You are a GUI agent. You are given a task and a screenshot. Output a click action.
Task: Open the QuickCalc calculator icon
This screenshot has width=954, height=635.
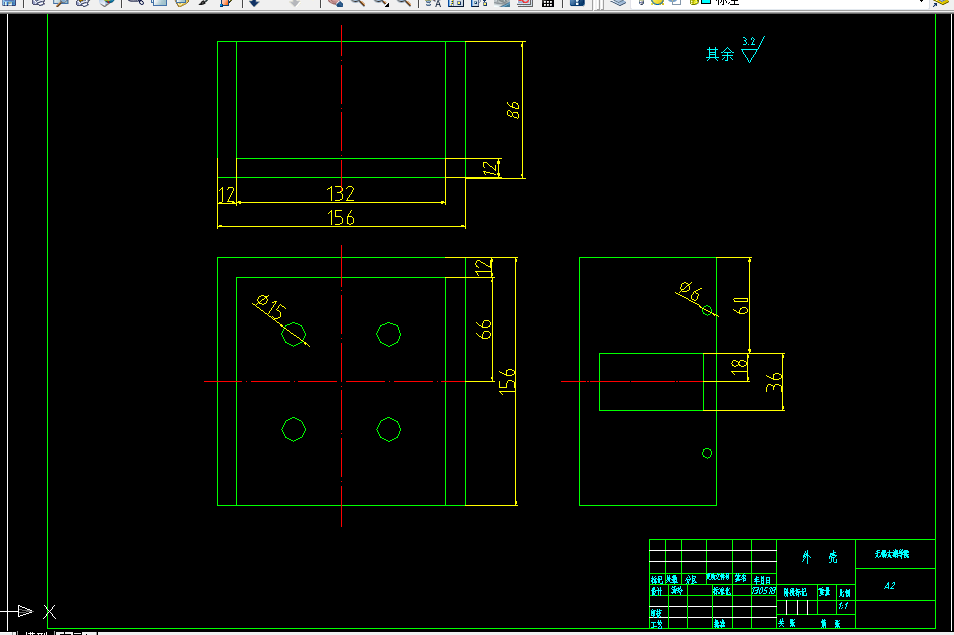pyautogui.click(x=548, y=2)
